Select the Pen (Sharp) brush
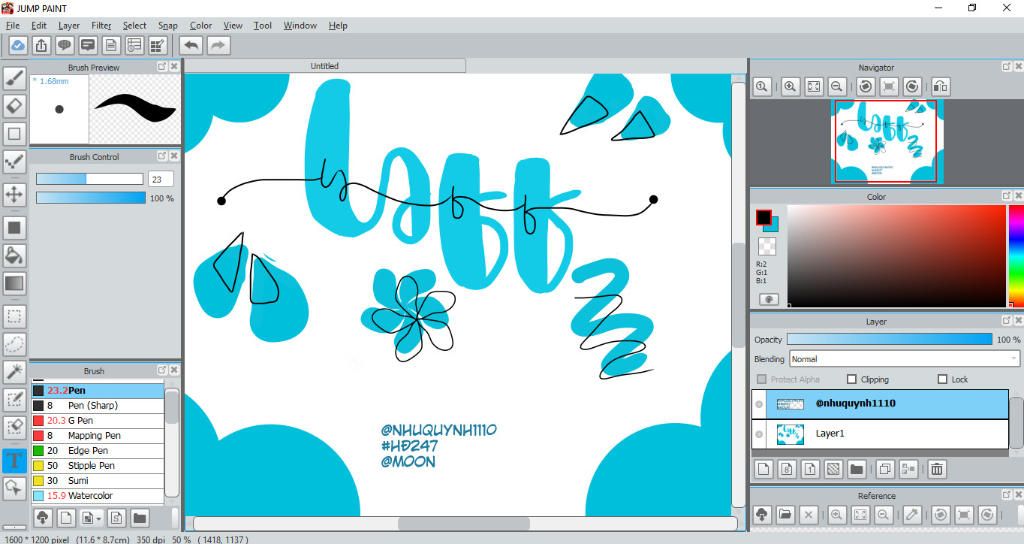 pyautogui.click(x=98, y=406)
